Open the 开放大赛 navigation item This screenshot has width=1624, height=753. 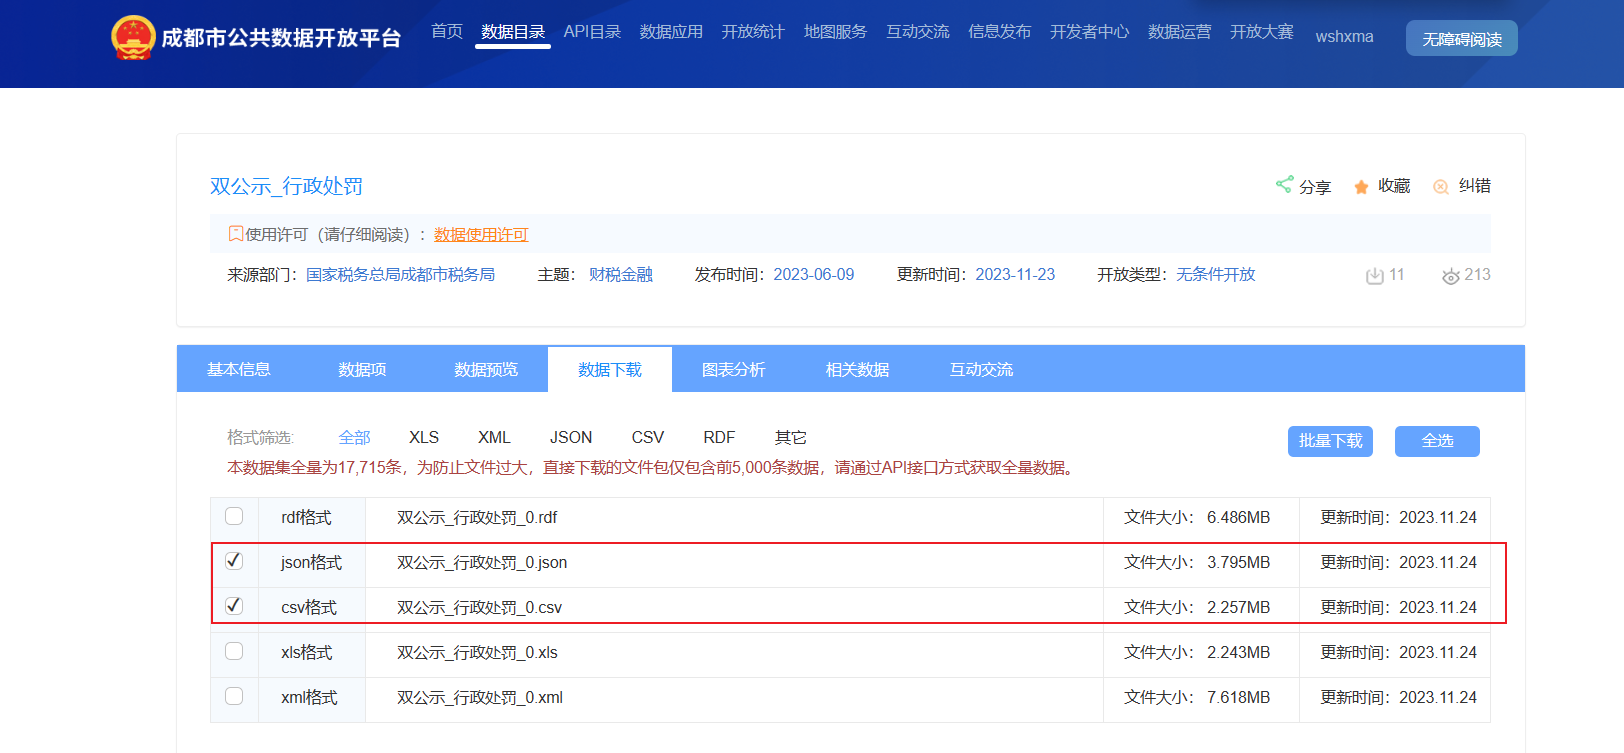click(x=1262, y=32)
